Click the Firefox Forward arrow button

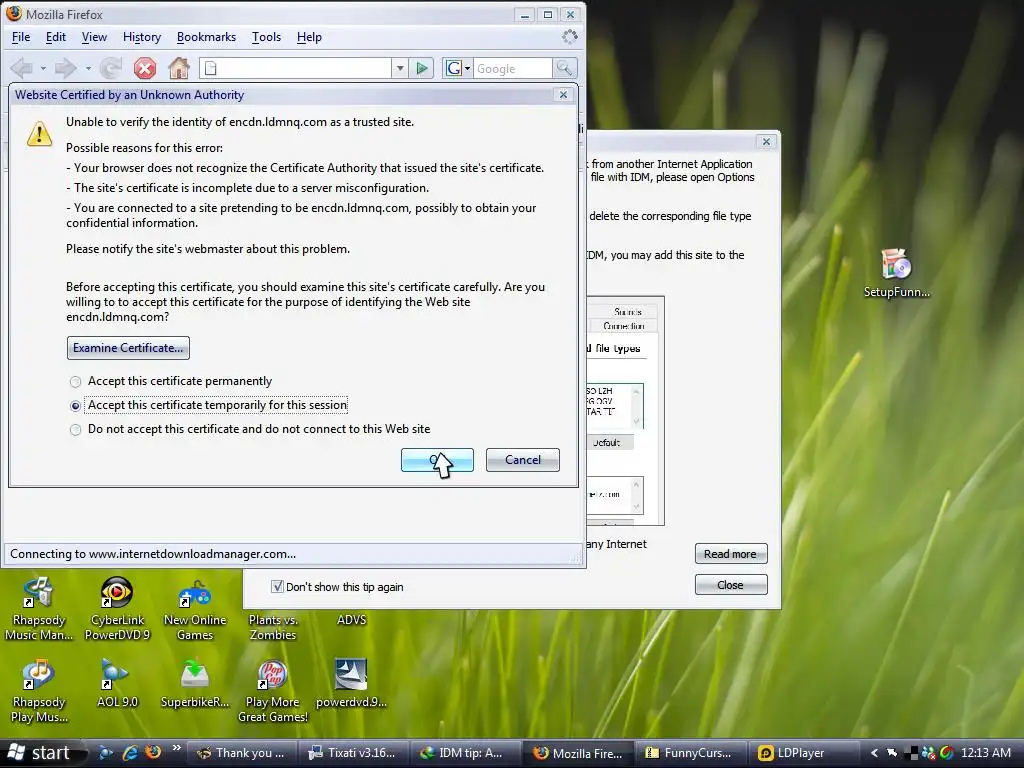click(66, 68)
